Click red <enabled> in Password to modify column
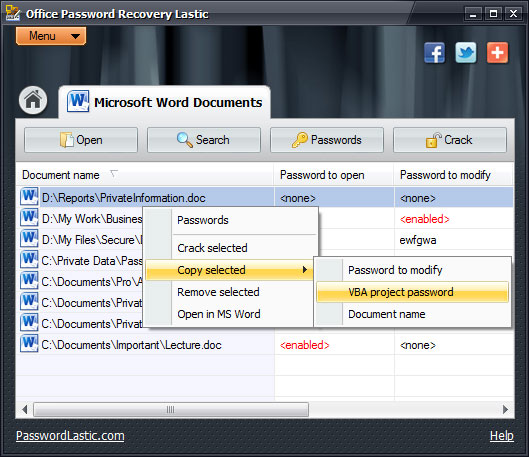529x457 pixels. click(x=425, y=219)
